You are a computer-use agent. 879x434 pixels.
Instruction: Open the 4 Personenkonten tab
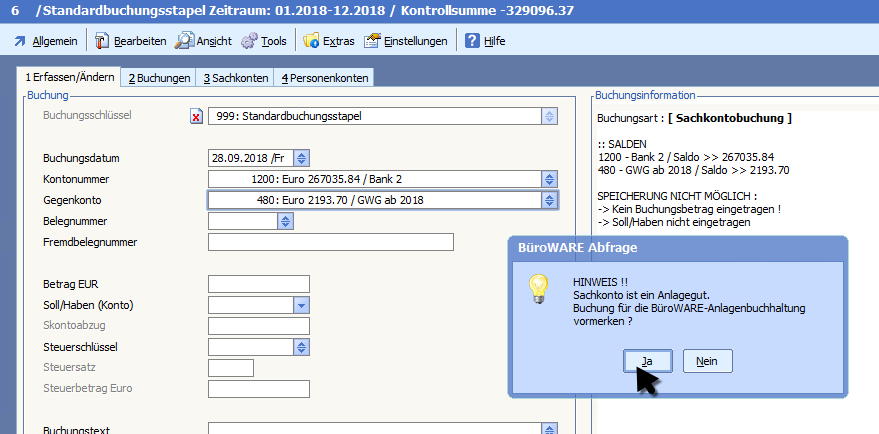point(325,78)
